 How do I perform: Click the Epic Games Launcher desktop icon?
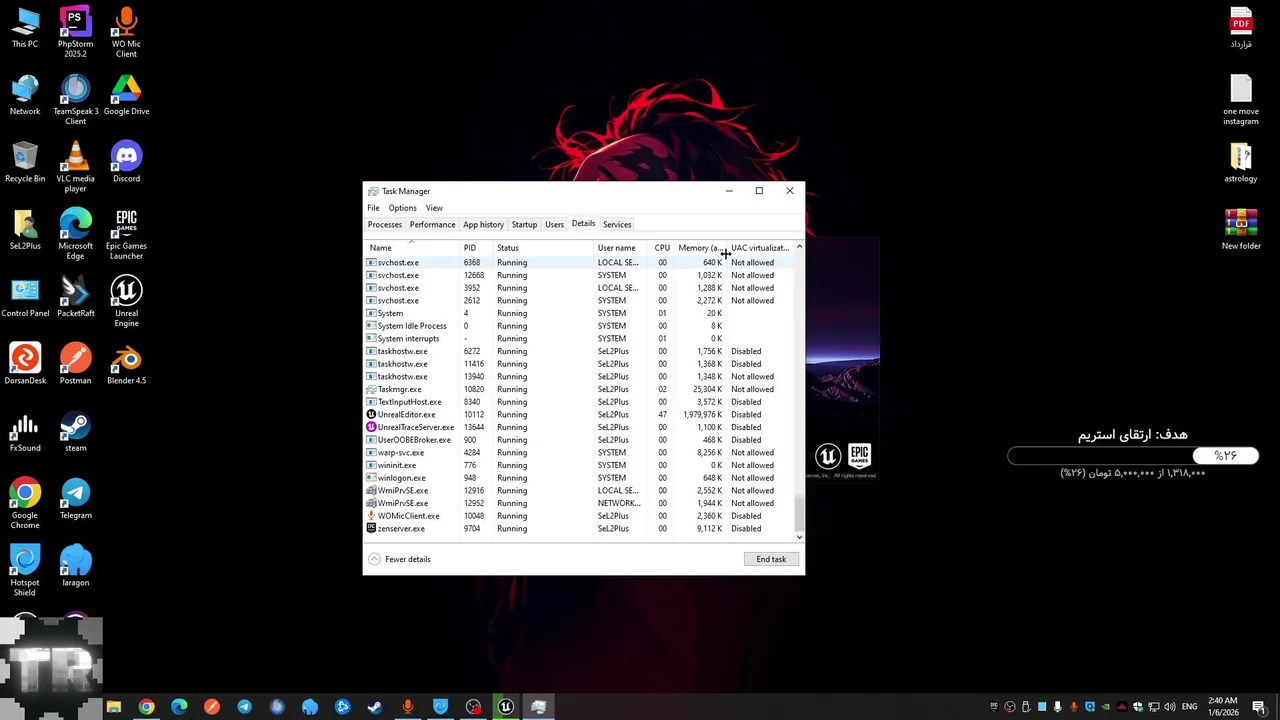point(126,234)
